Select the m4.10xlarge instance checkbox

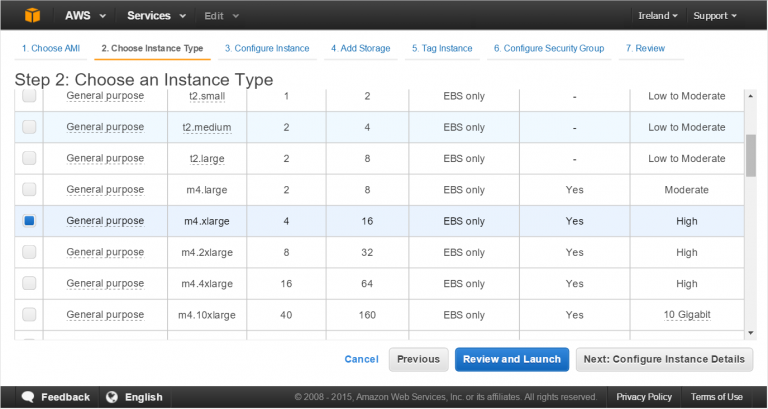point(29,314)
